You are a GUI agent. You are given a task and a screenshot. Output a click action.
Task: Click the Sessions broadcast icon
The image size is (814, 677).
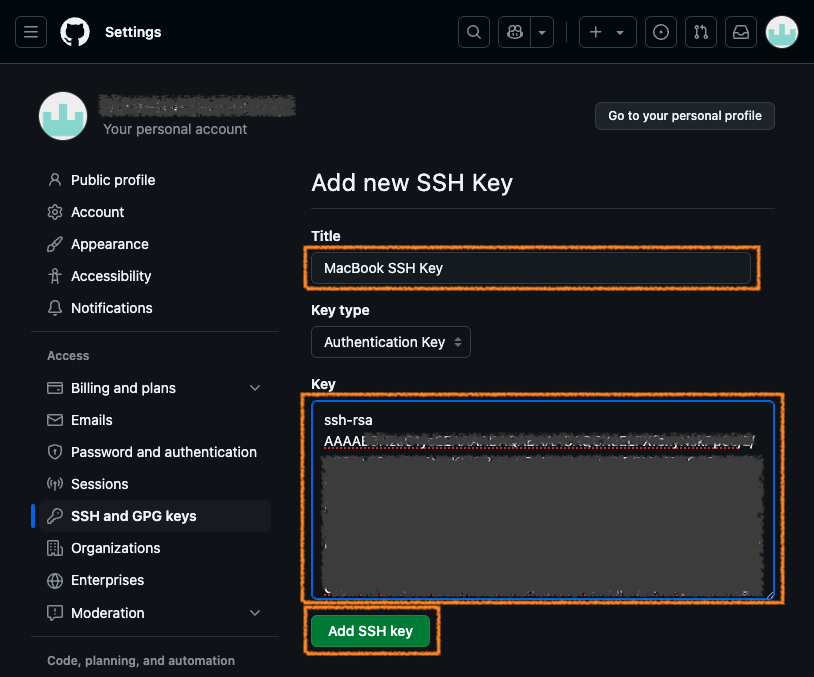point(55,484)
